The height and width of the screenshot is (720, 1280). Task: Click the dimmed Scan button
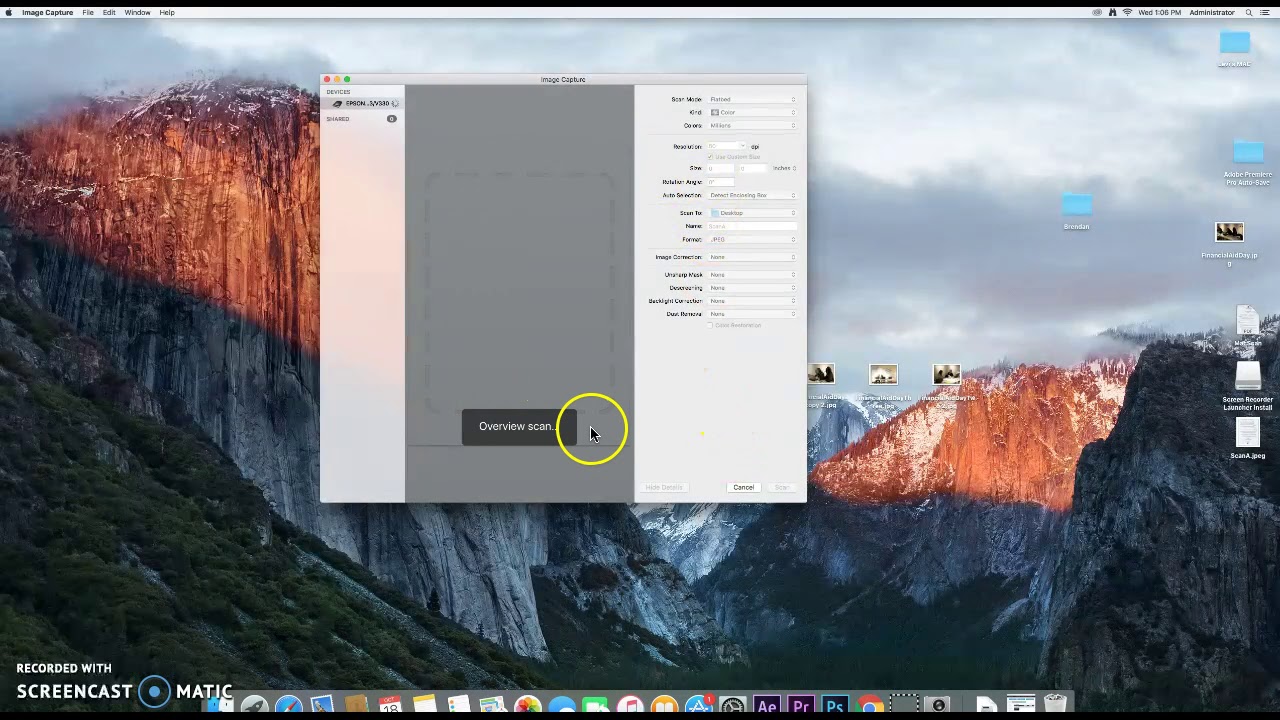(x=782, y=487)
